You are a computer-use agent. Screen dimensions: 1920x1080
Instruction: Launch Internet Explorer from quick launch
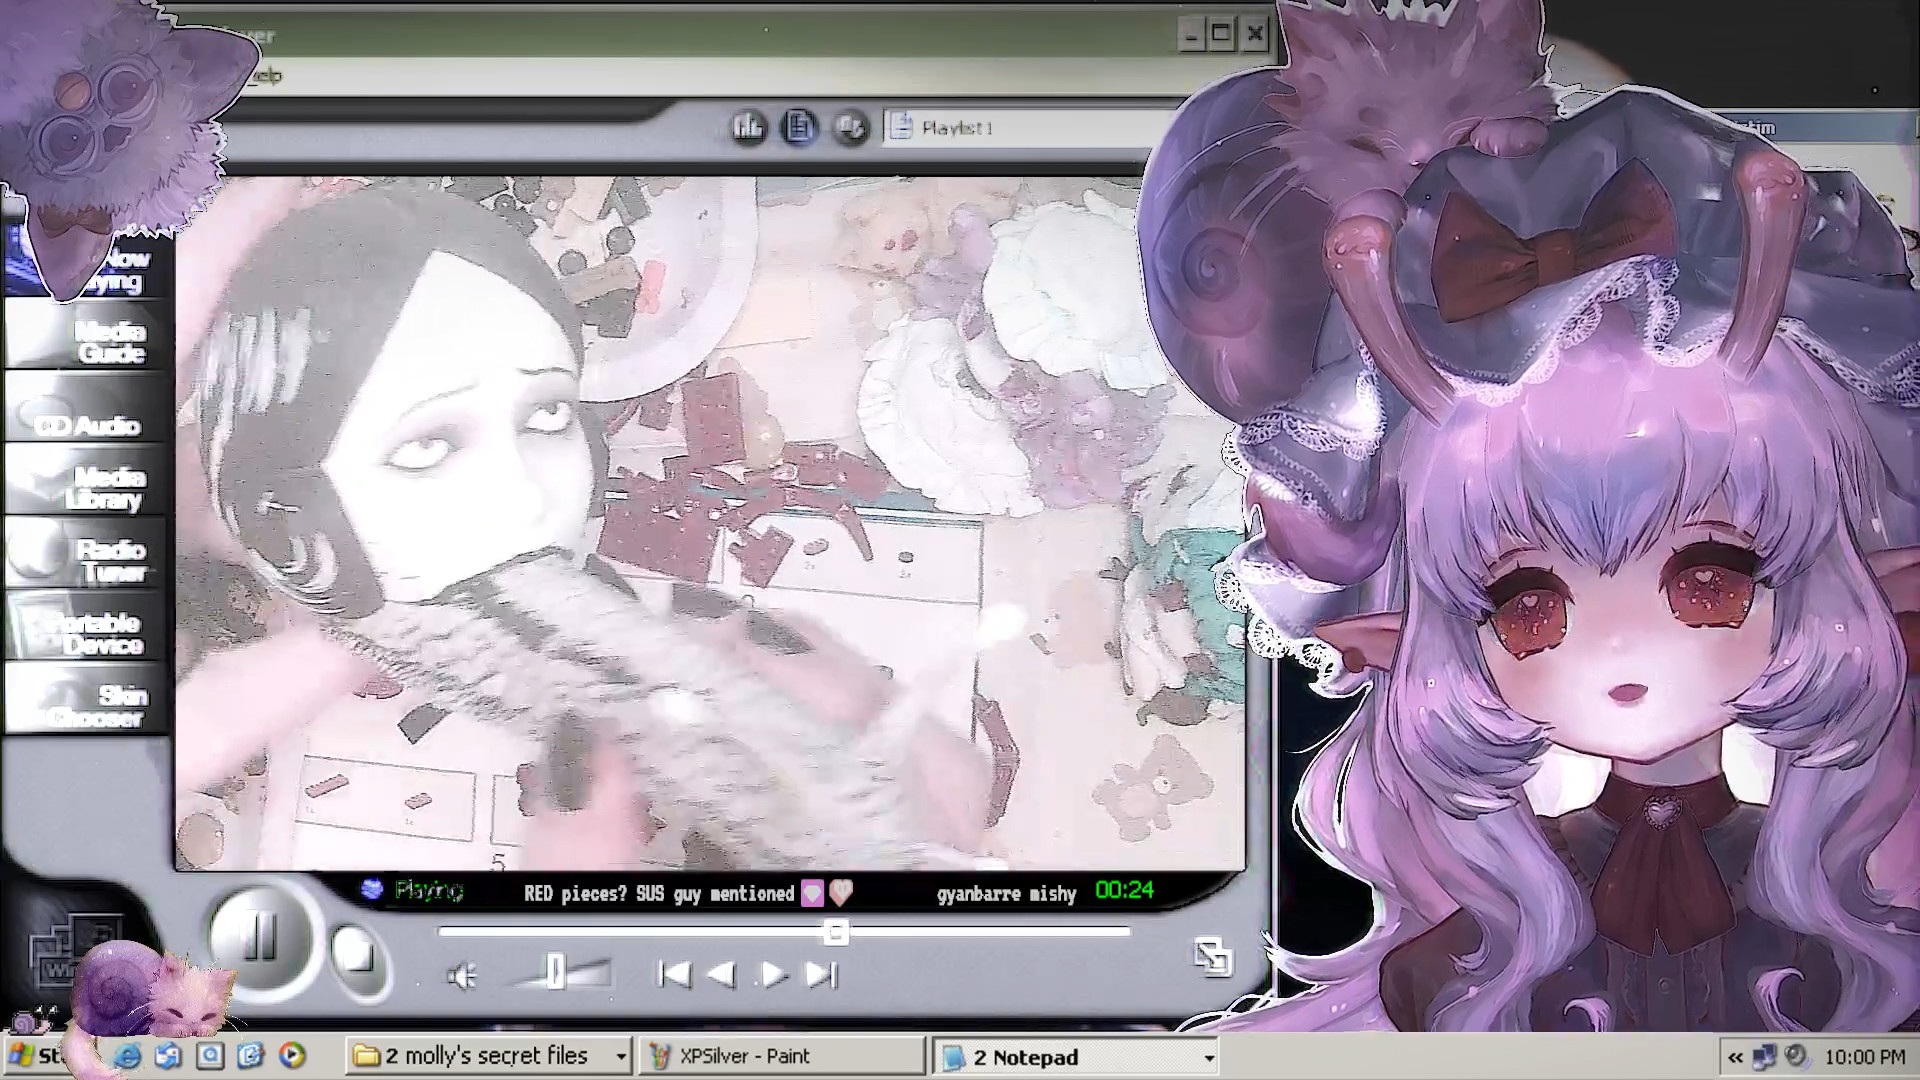click(x=128, y=1056)
